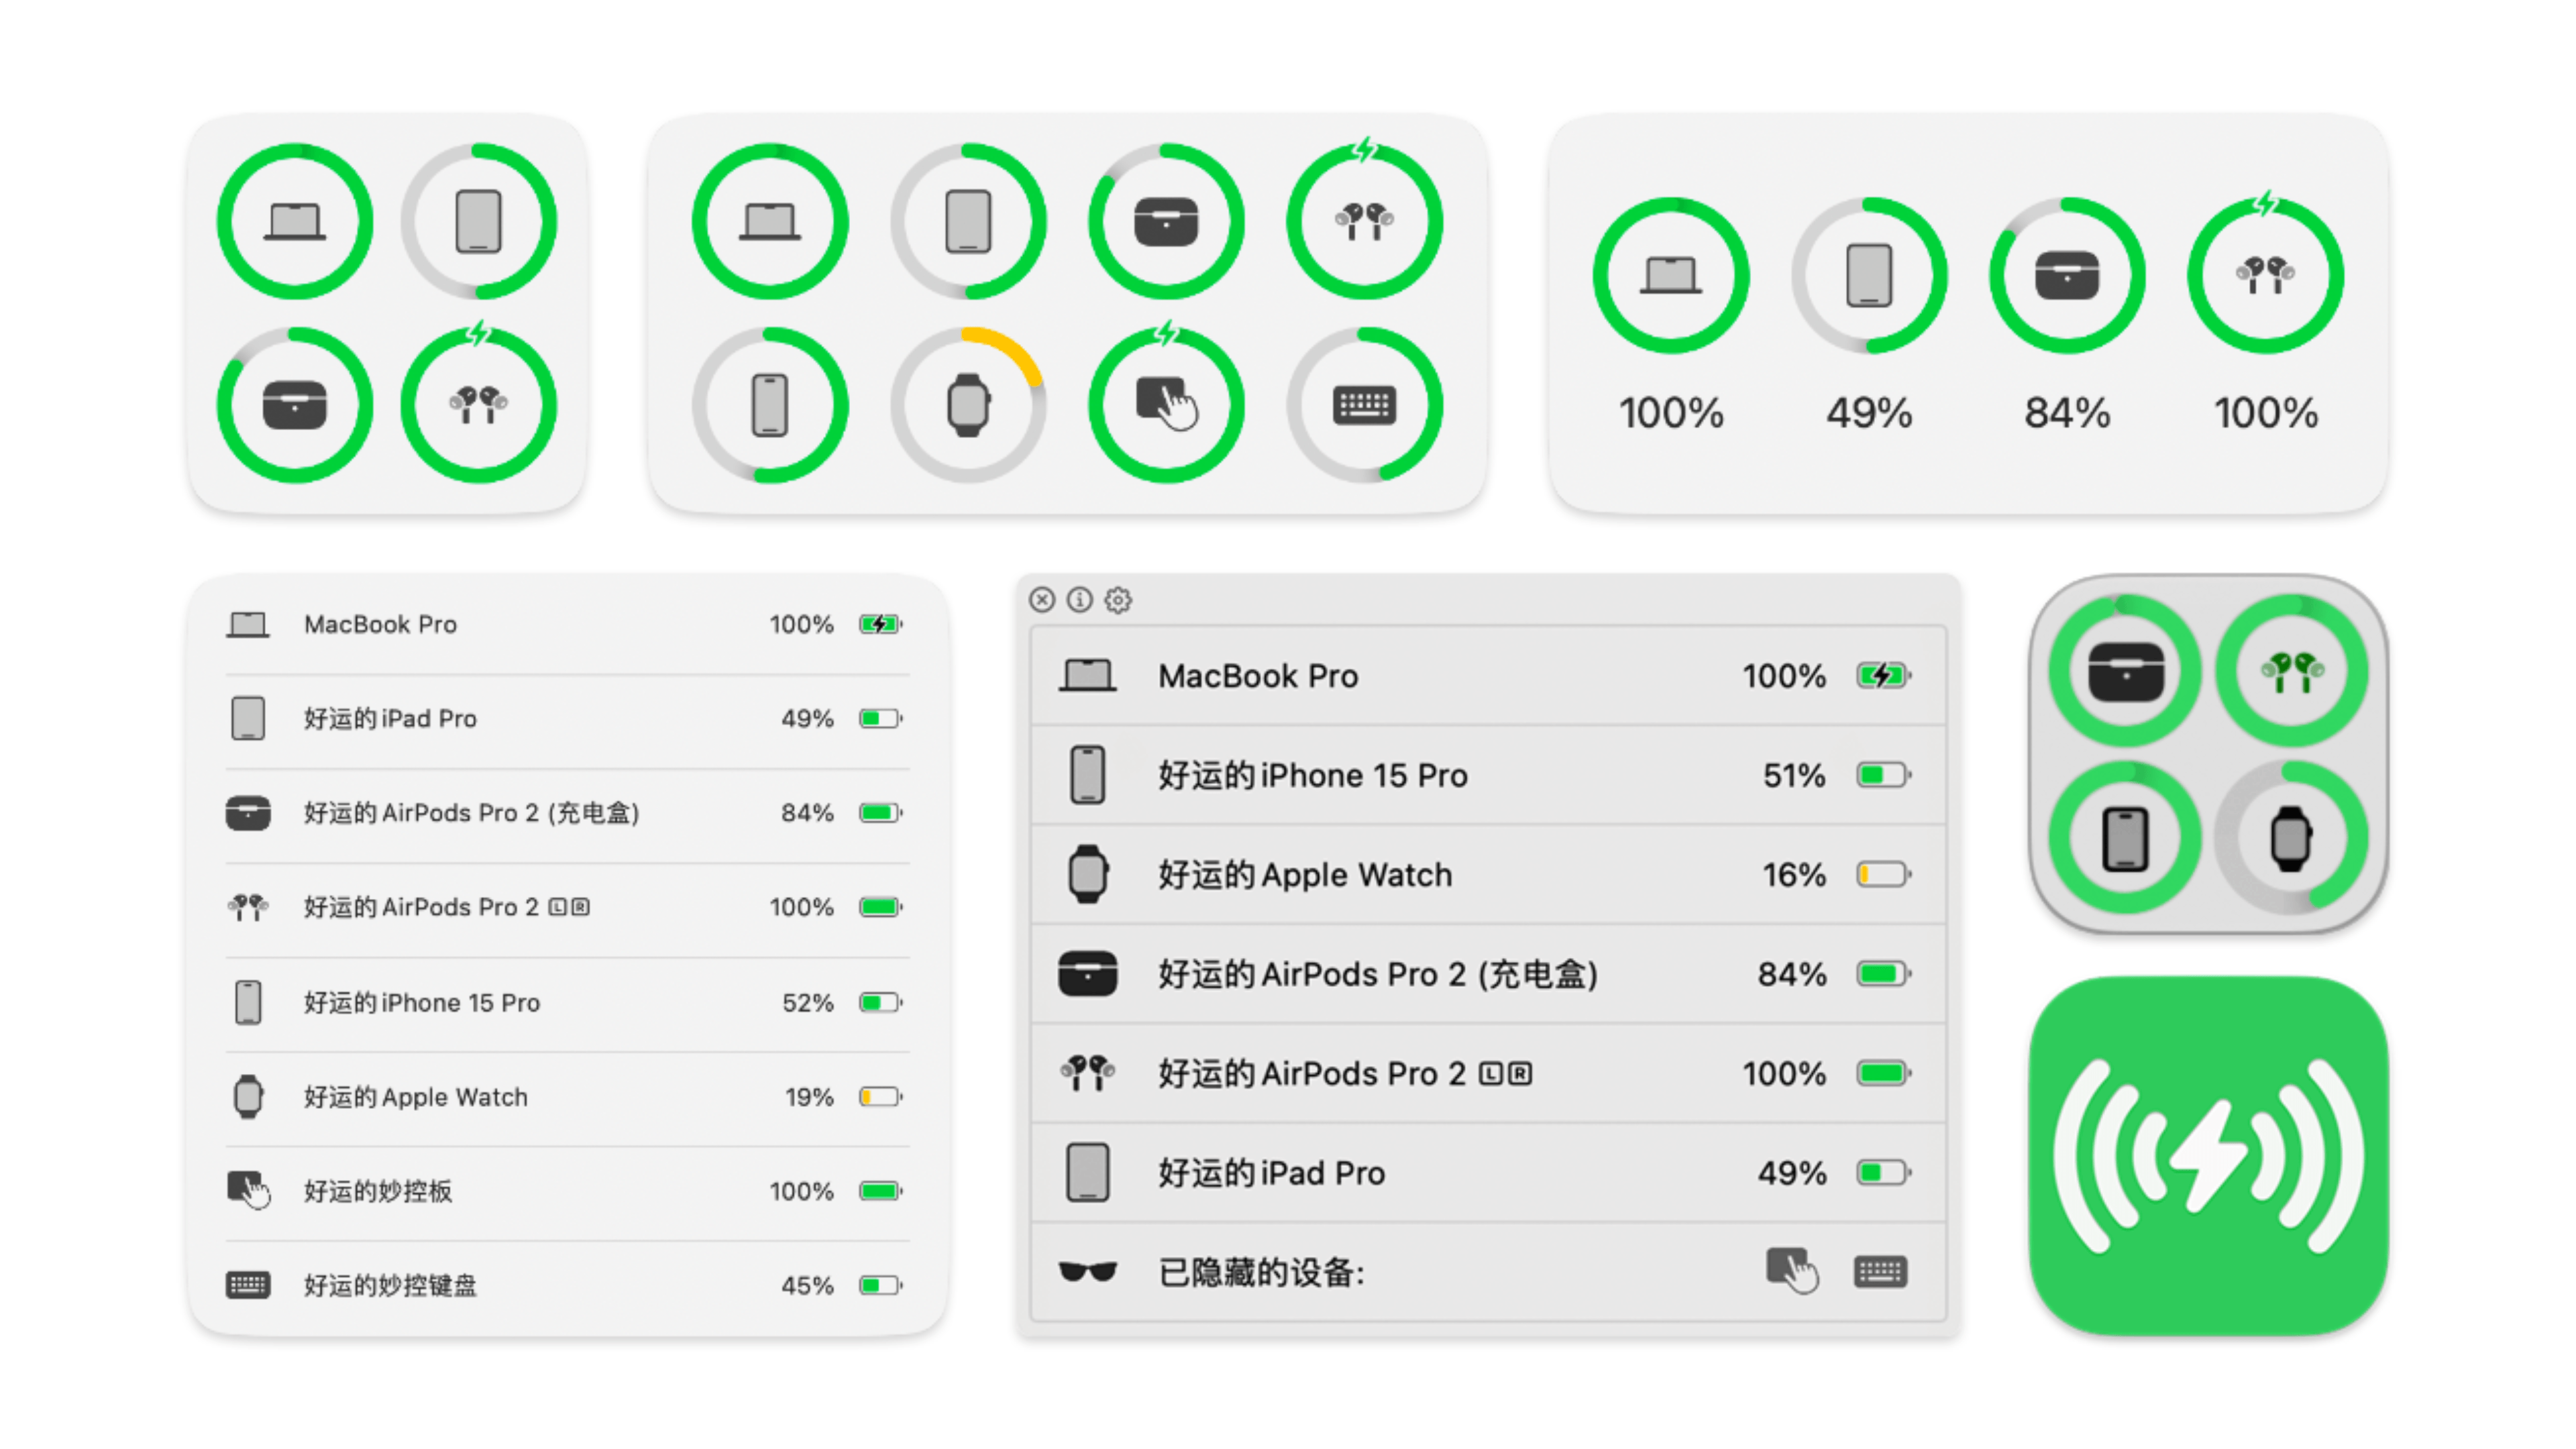The height and width of the screenshot is (1449, 2576).
Task: Open the green wireless charging app icon
Action: tap(2209, 1156)
